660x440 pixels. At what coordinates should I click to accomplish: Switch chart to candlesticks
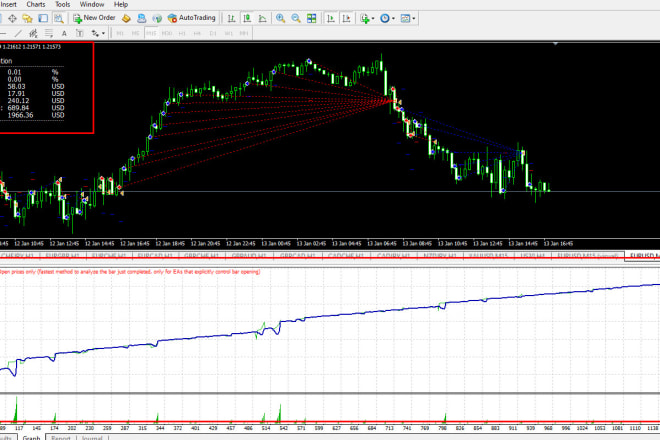click(247, 19)
